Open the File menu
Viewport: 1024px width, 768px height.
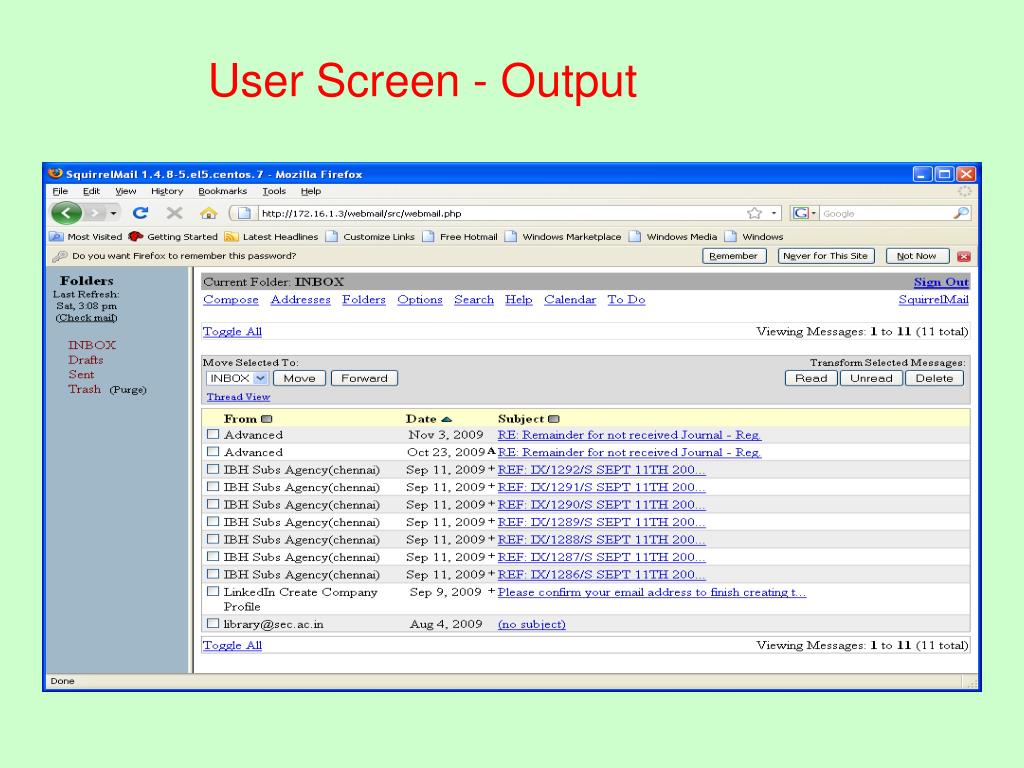coord(60,191)
